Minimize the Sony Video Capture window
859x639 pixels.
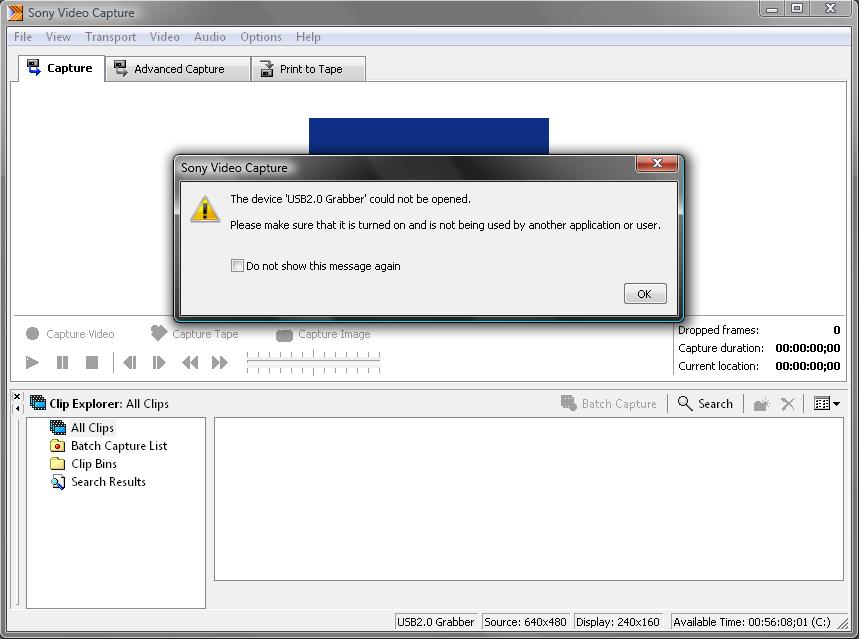772,8
